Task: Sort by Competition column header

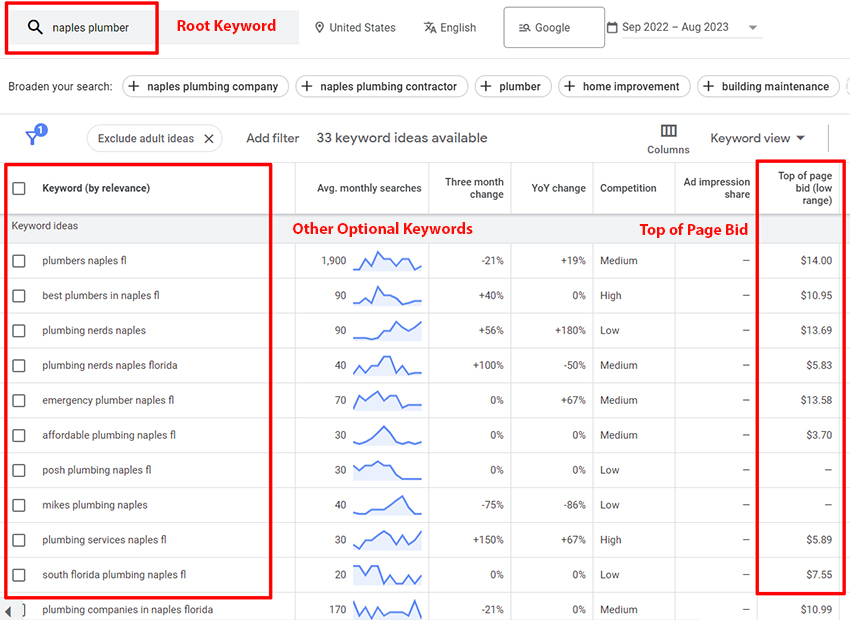Action: point(628,188)
